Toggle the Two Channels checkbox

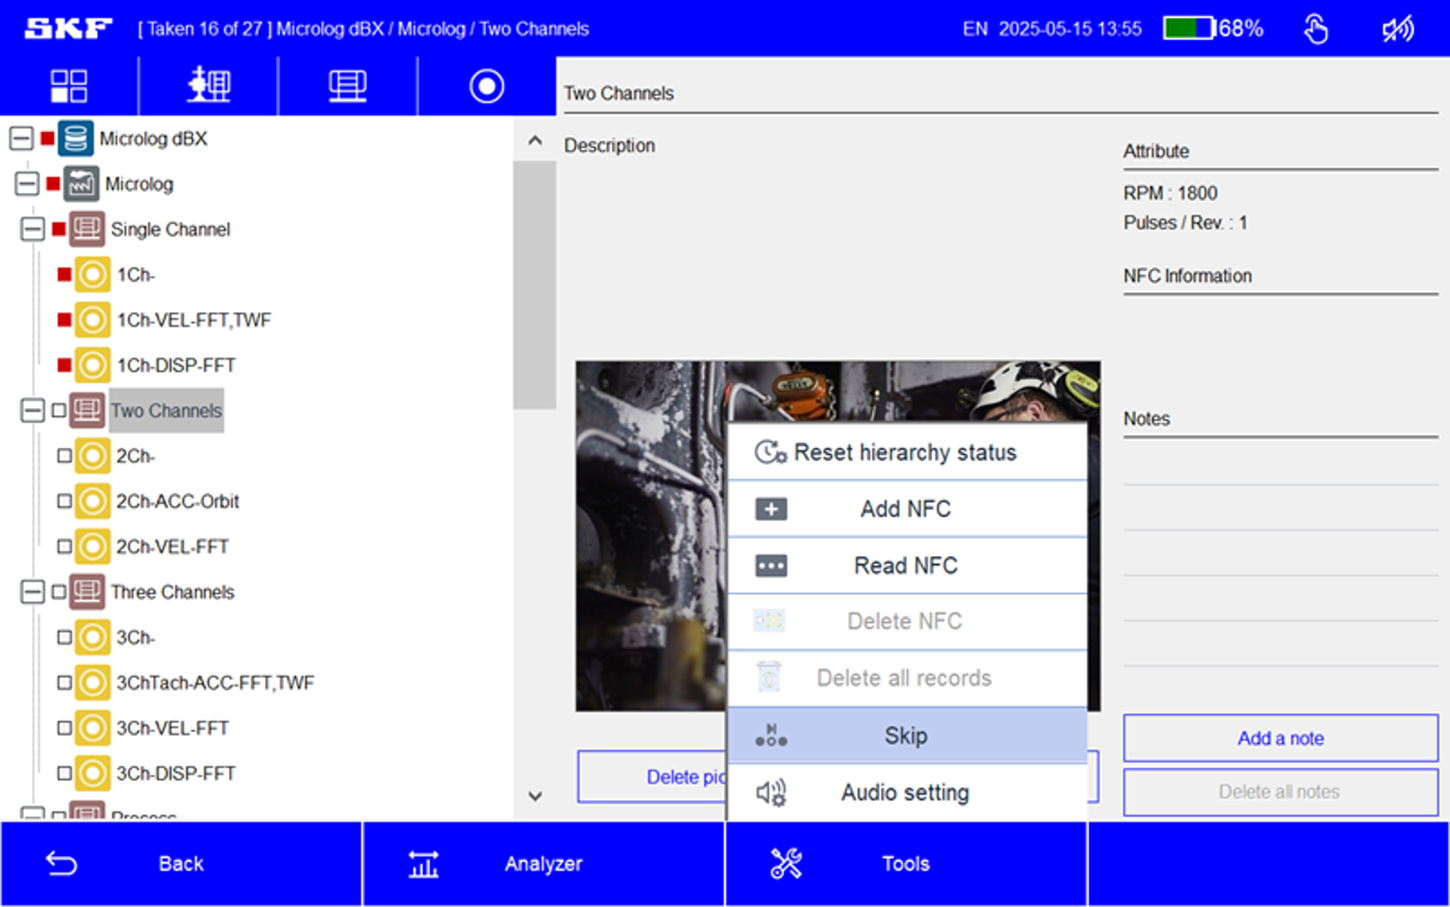59,410
